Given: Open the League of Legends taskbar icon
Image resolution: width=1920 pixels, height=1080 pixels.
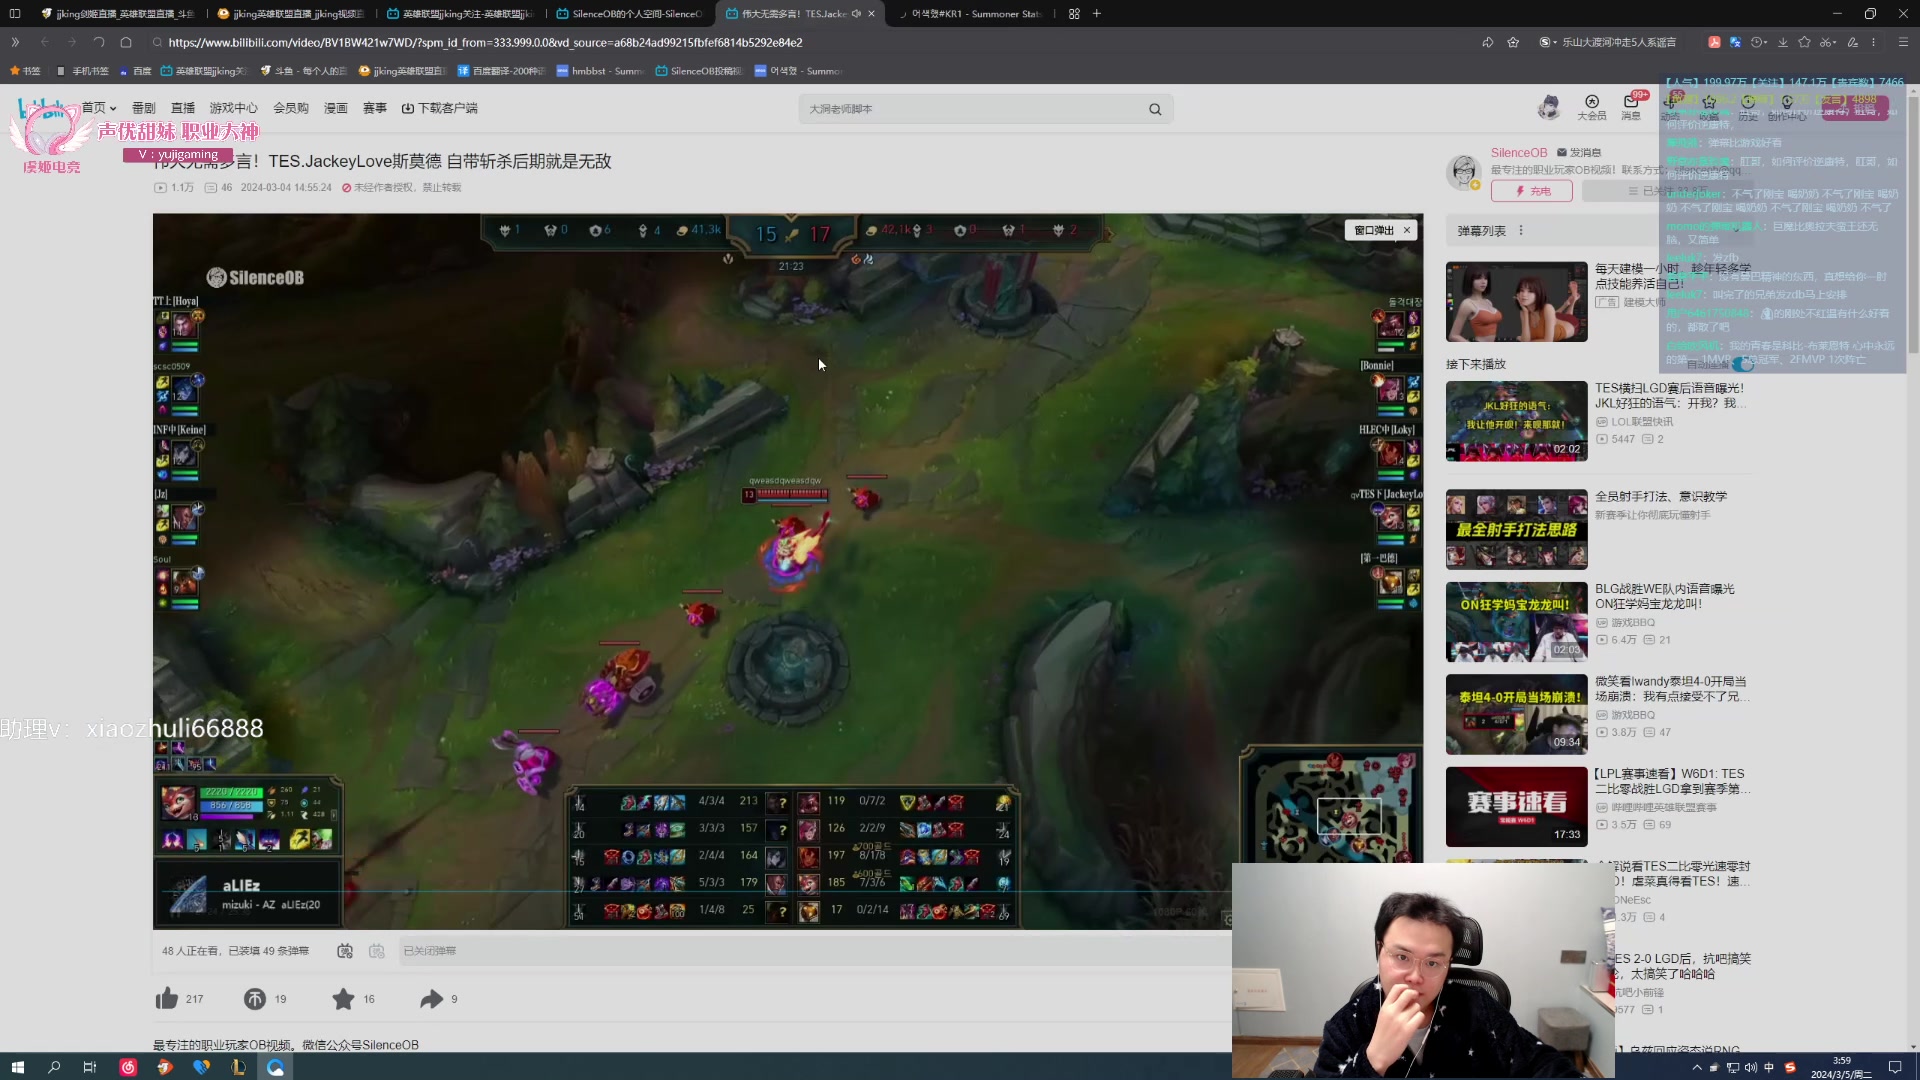Looking at the screenshot, I should pos(238,1067).
